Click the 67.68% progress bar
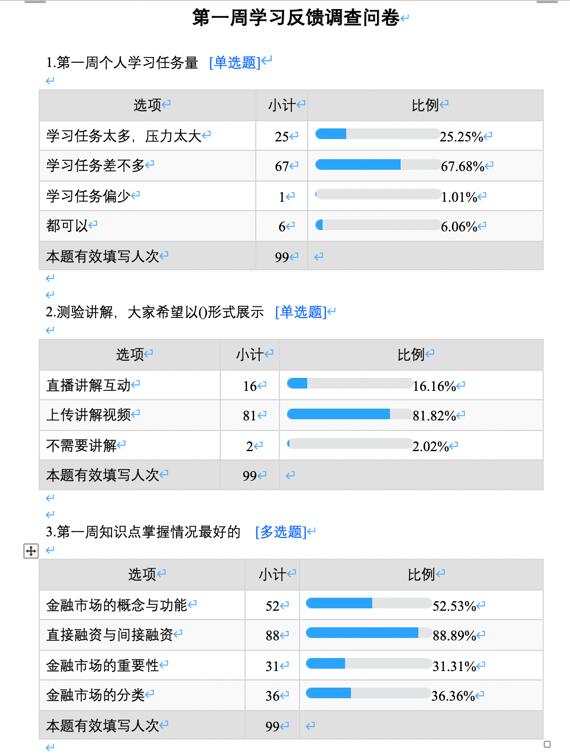 coord(377,165)
